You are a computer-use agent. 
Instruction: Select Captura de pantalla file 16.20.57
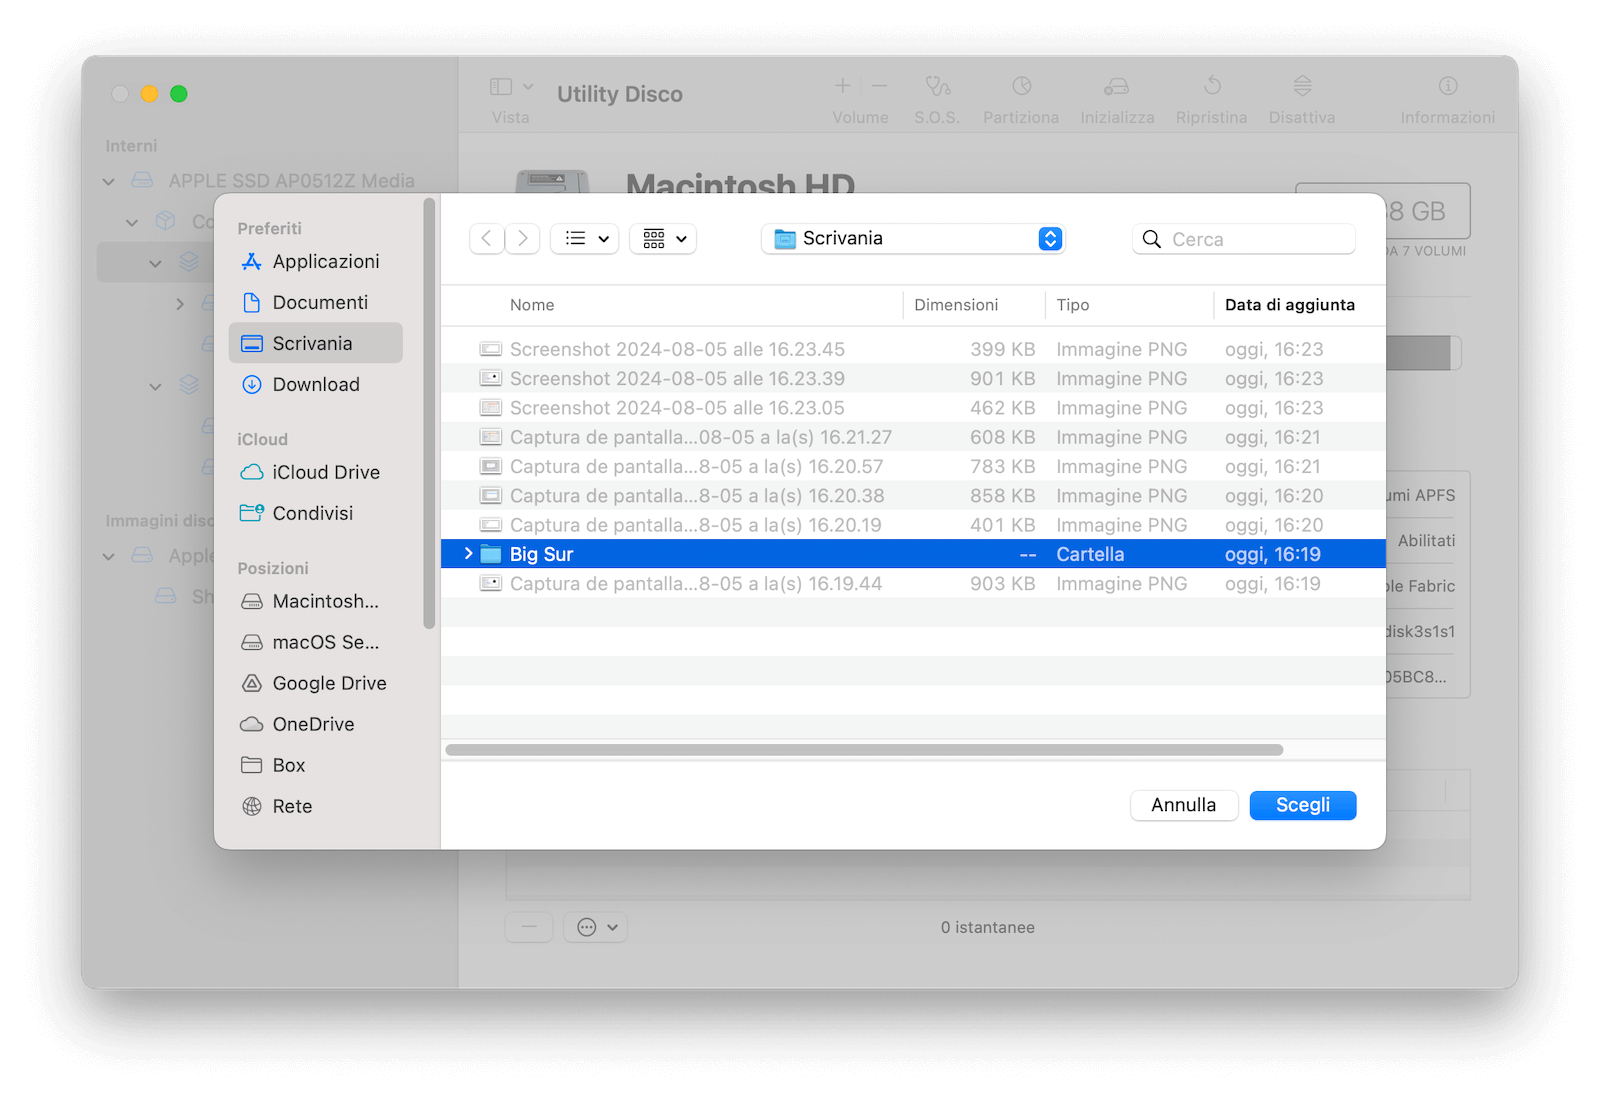[913, 466]
